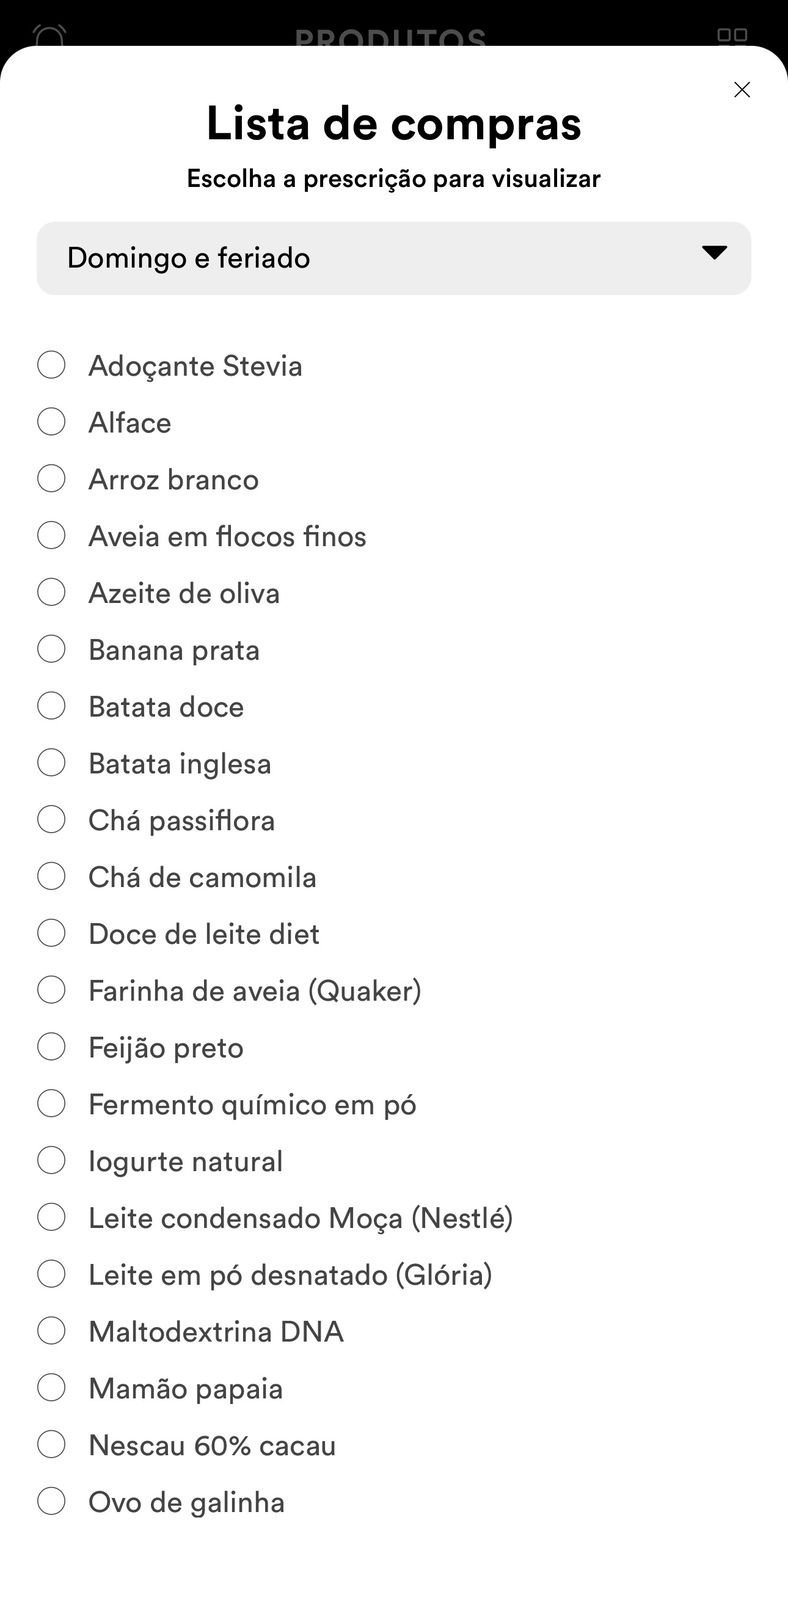
Task: Select Aveia em flocos finos checkbox
Action: (51, 536)
